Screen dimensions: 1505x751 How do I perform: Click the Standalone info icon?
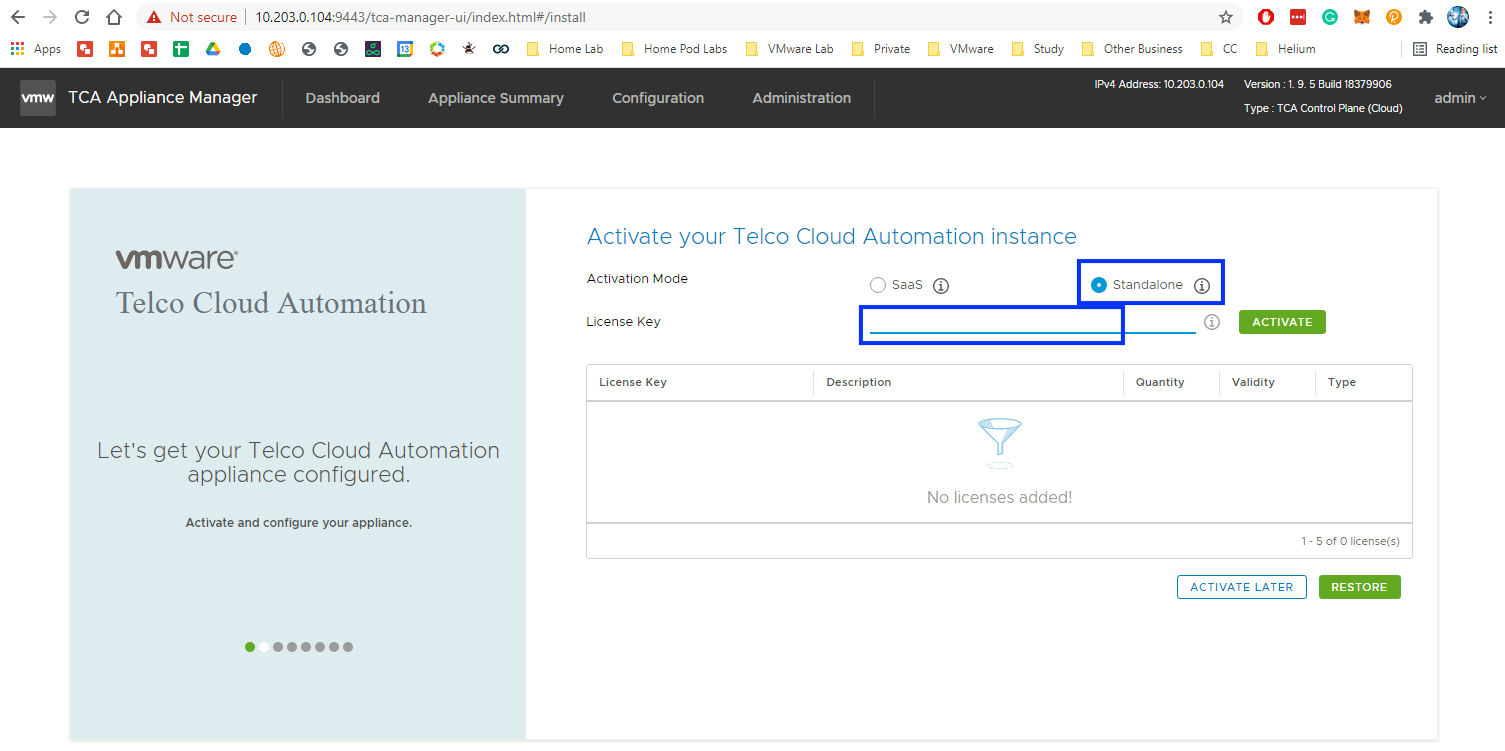(x=1202, y=286)
